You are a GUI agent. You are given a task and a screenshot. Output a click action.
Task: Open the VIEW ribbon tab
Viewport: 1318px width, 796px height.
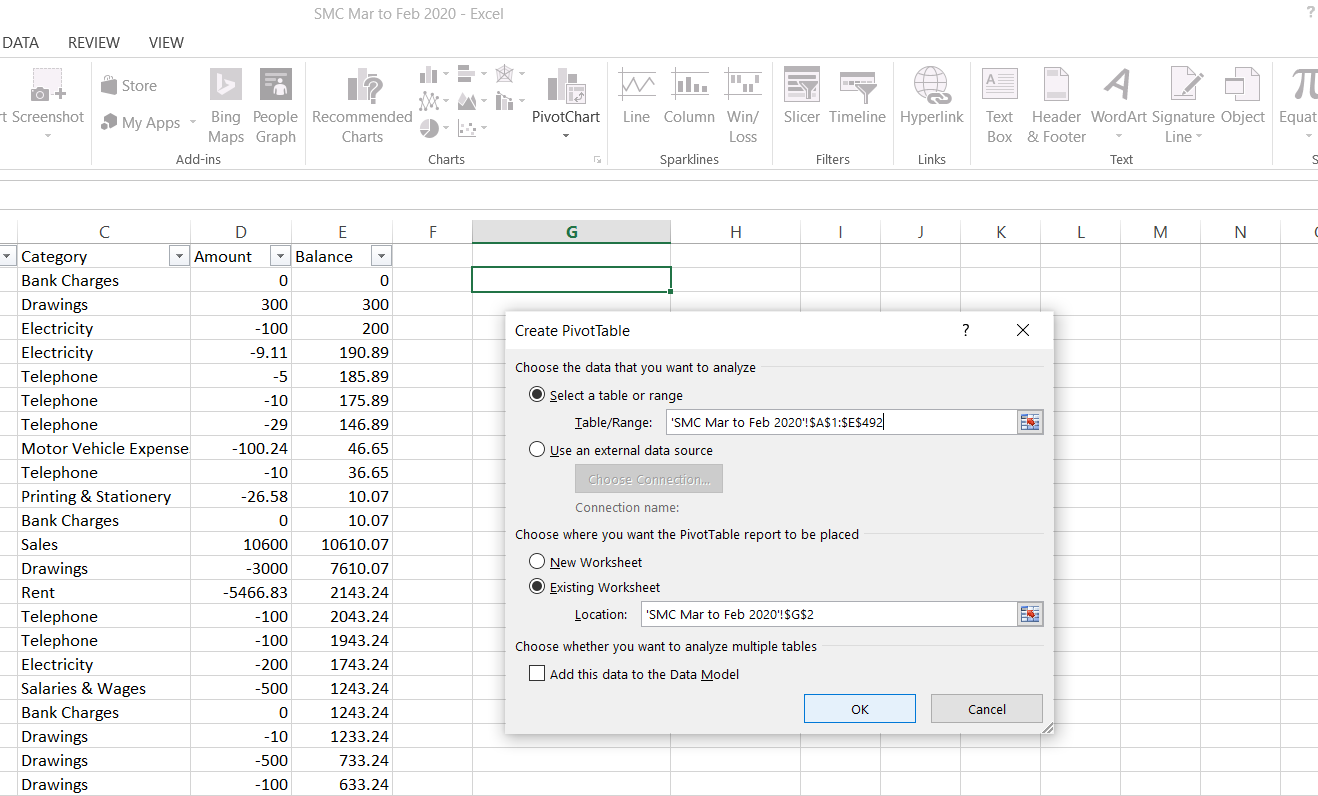tap(166, 42)
